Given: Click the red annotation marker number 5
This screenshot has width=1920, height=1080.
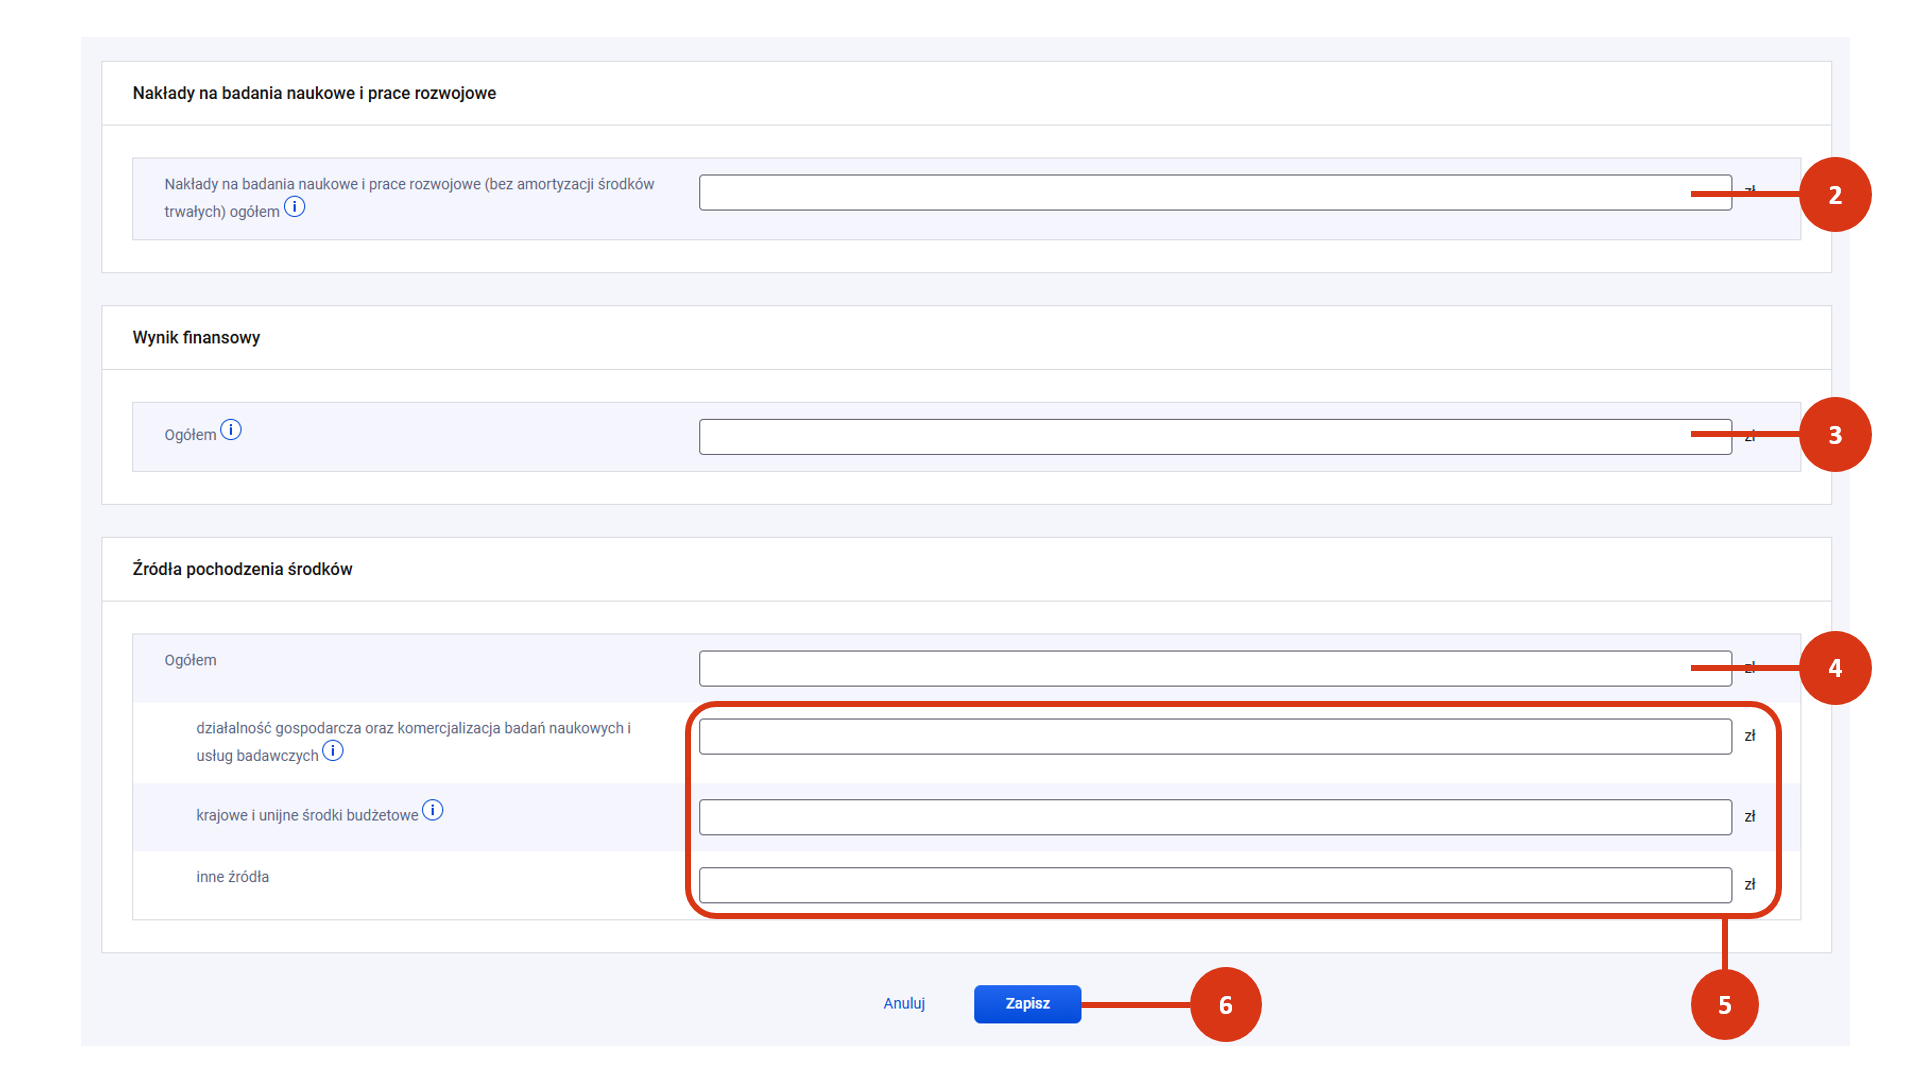Looking at the screenshot, I should (1724, 1004).
